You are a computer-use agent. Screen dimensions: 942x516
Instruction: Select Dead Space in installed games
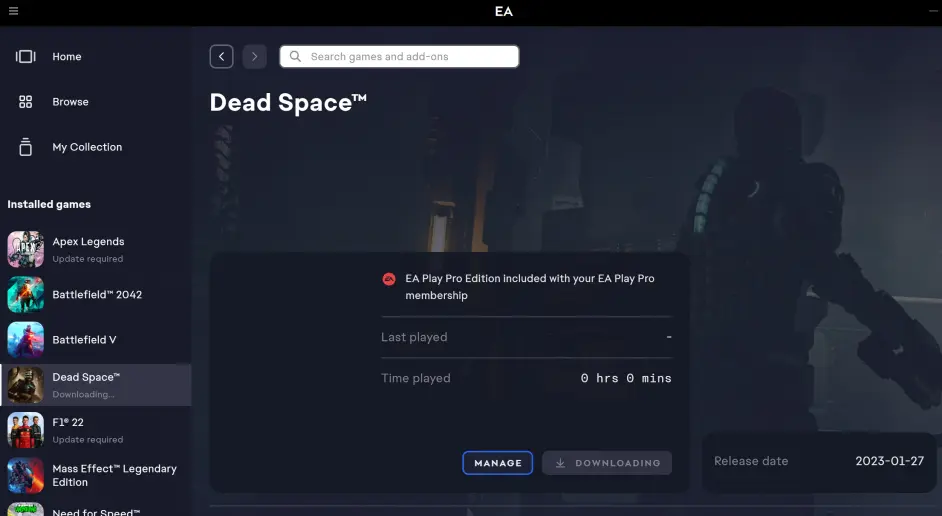pos(86,384)
